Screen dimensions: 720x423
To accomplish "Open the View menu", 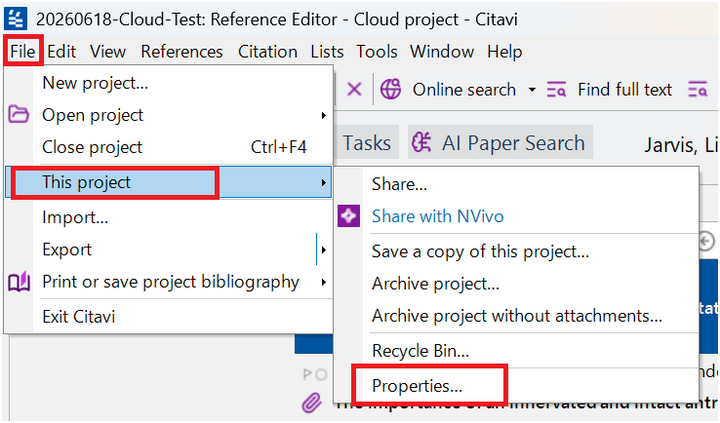I will (107, 51).
